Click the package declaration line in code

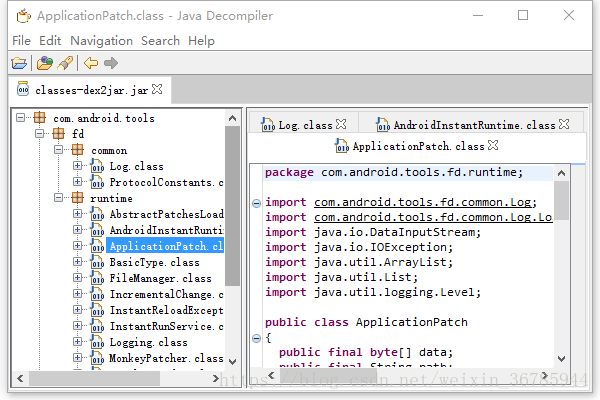(x=408, y=172)
